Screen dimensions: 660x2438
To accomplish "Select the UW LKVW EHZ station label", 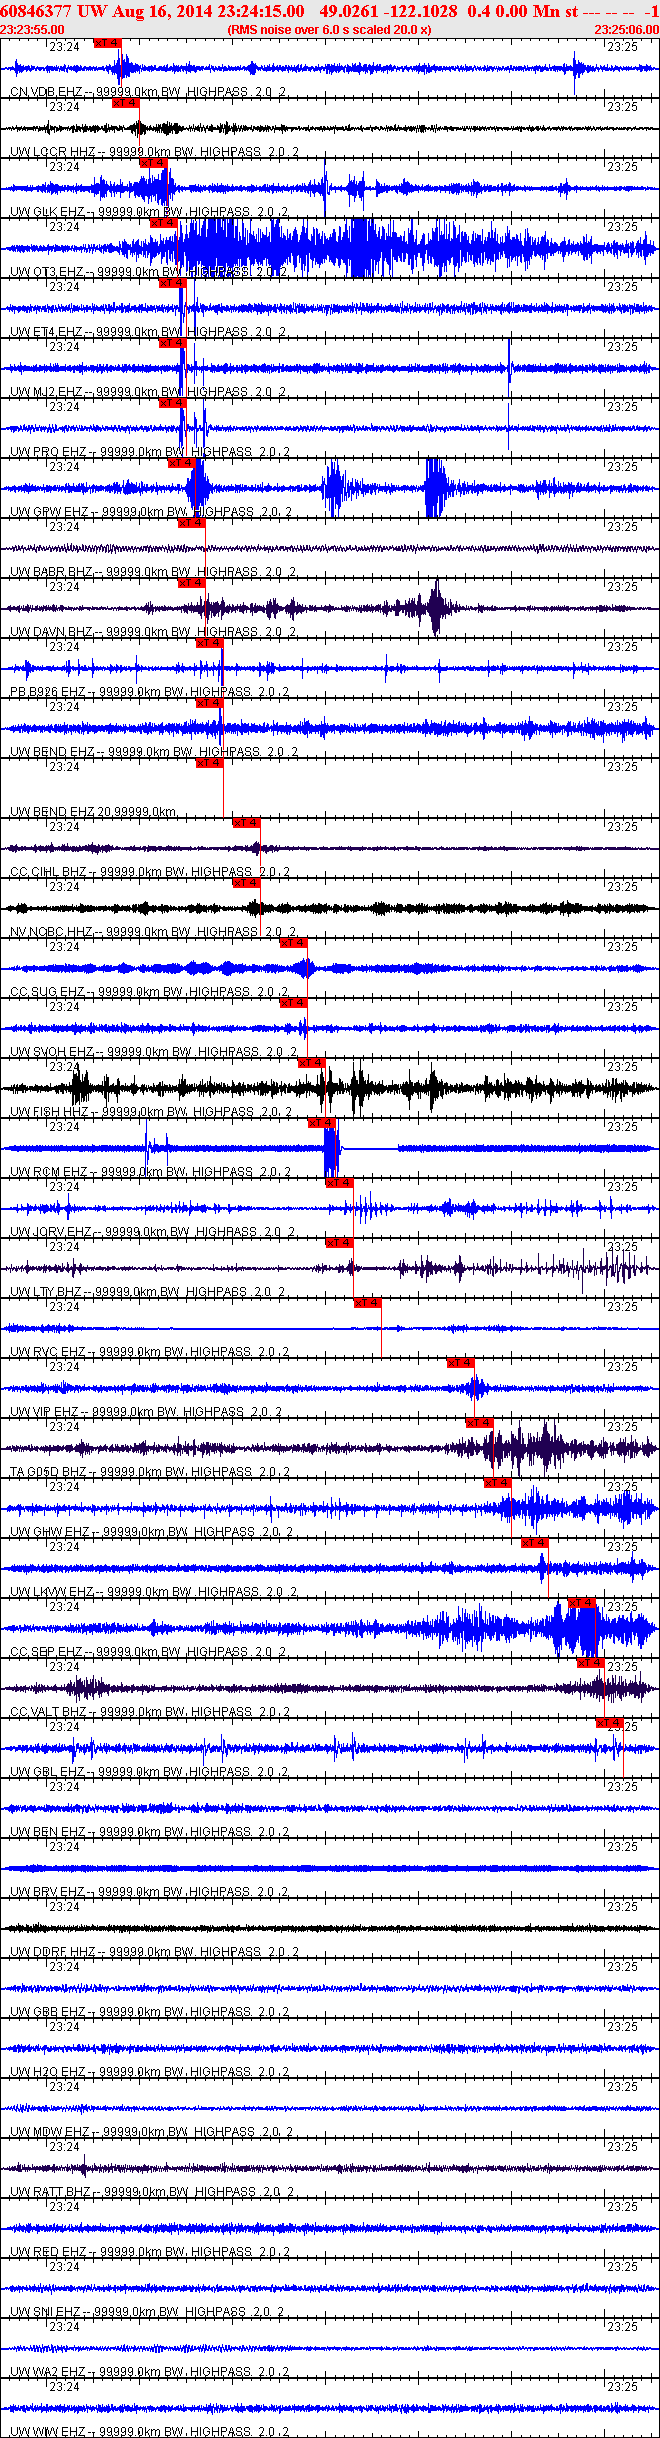I will tap(153, 1592).
